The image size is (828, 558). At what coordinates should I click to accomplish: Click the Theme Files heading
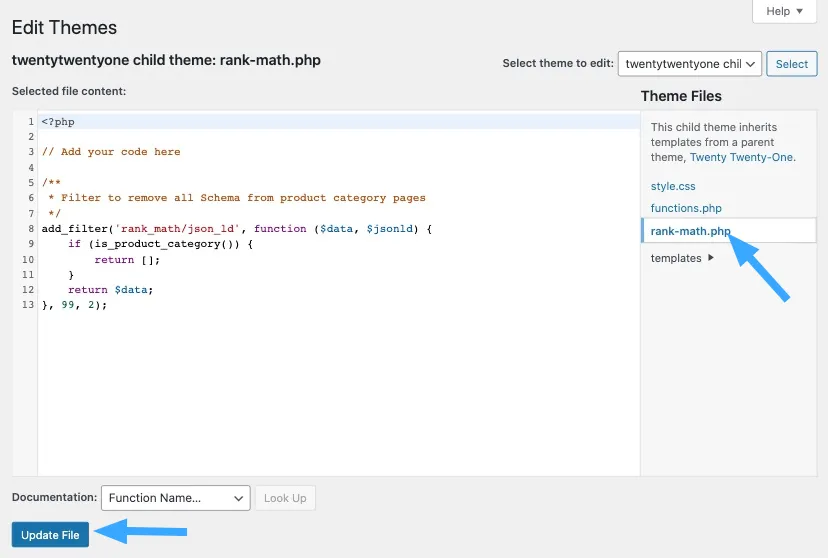tap(681, 96)
